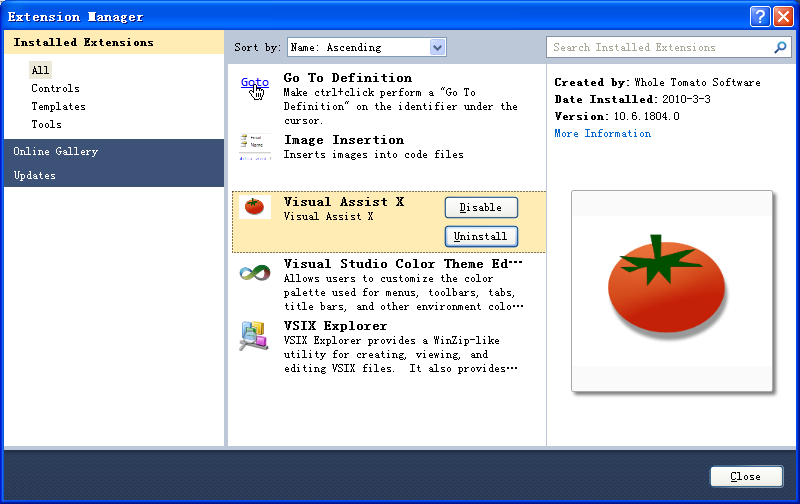Open the help question mark button
The height and width of the screenshot is (504, 800).
[760, 16]
